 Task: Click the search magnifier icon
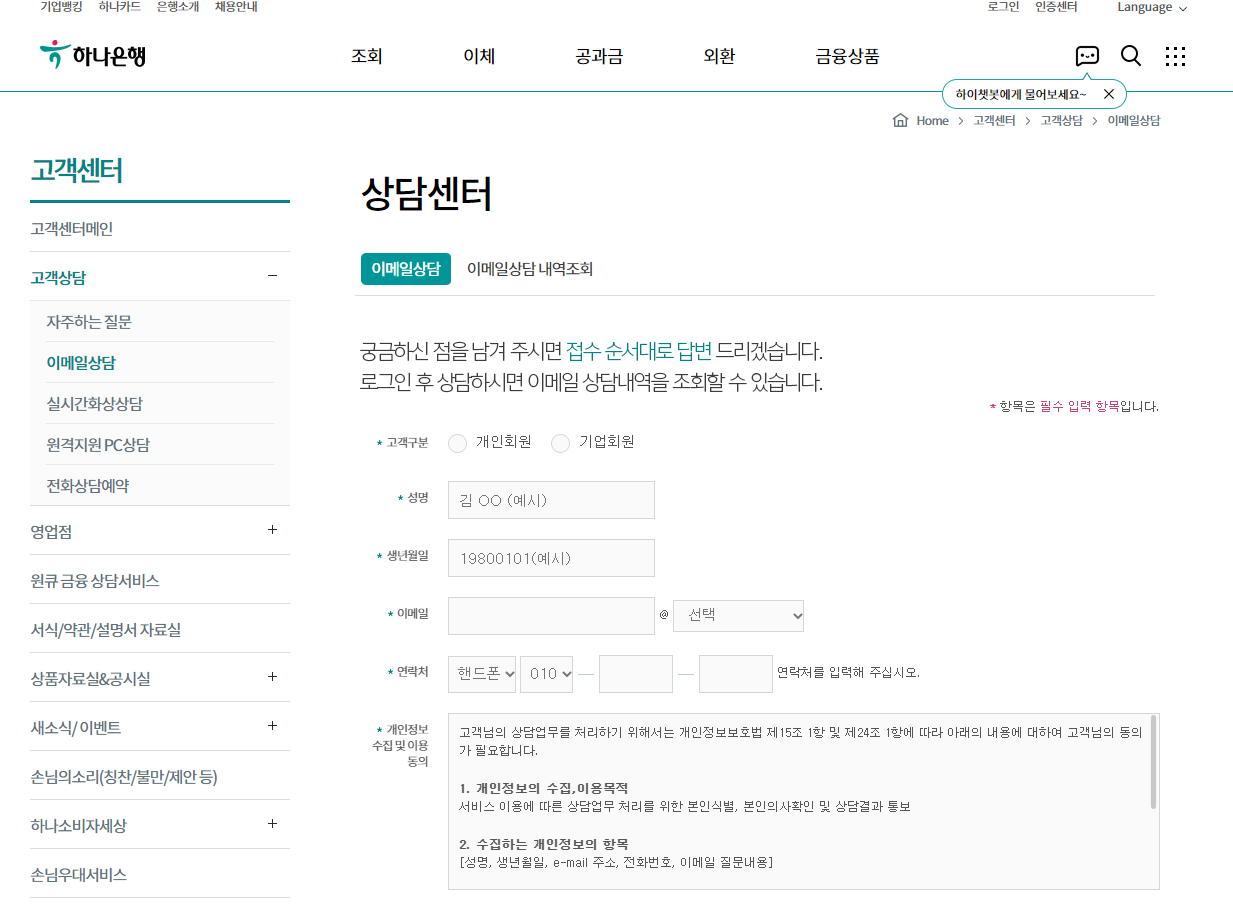click(1130, 56)
